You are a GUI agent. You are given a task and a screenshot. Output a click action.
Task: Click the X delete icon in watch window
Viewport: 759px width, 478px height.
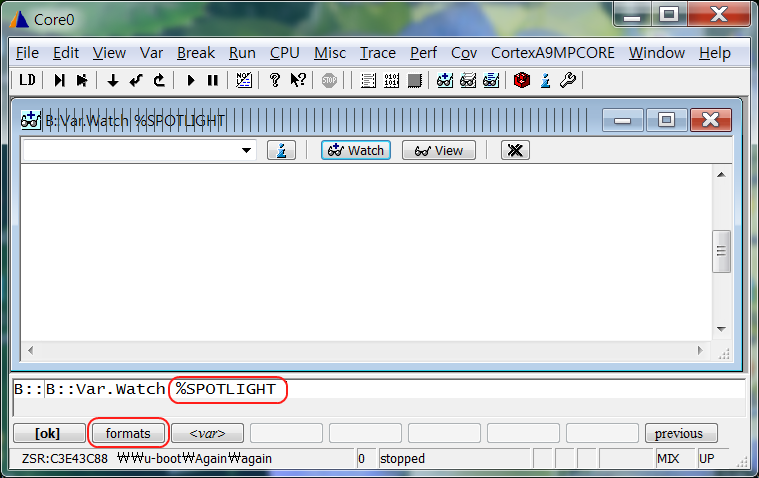click(515, 150)
